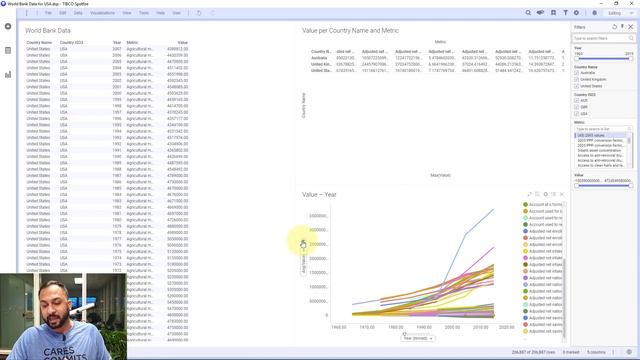Screen dimensions: 640x360
Task: Pin the Filters panel
Action: 622,27
